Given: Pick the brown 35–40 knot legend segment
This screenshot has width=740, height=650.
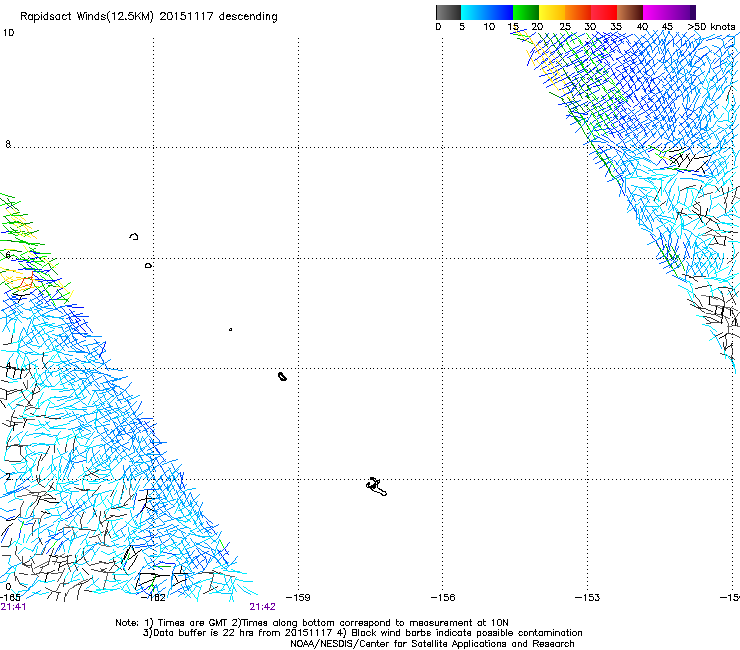Looking at the screenshot, I should [x=630, y=12].
